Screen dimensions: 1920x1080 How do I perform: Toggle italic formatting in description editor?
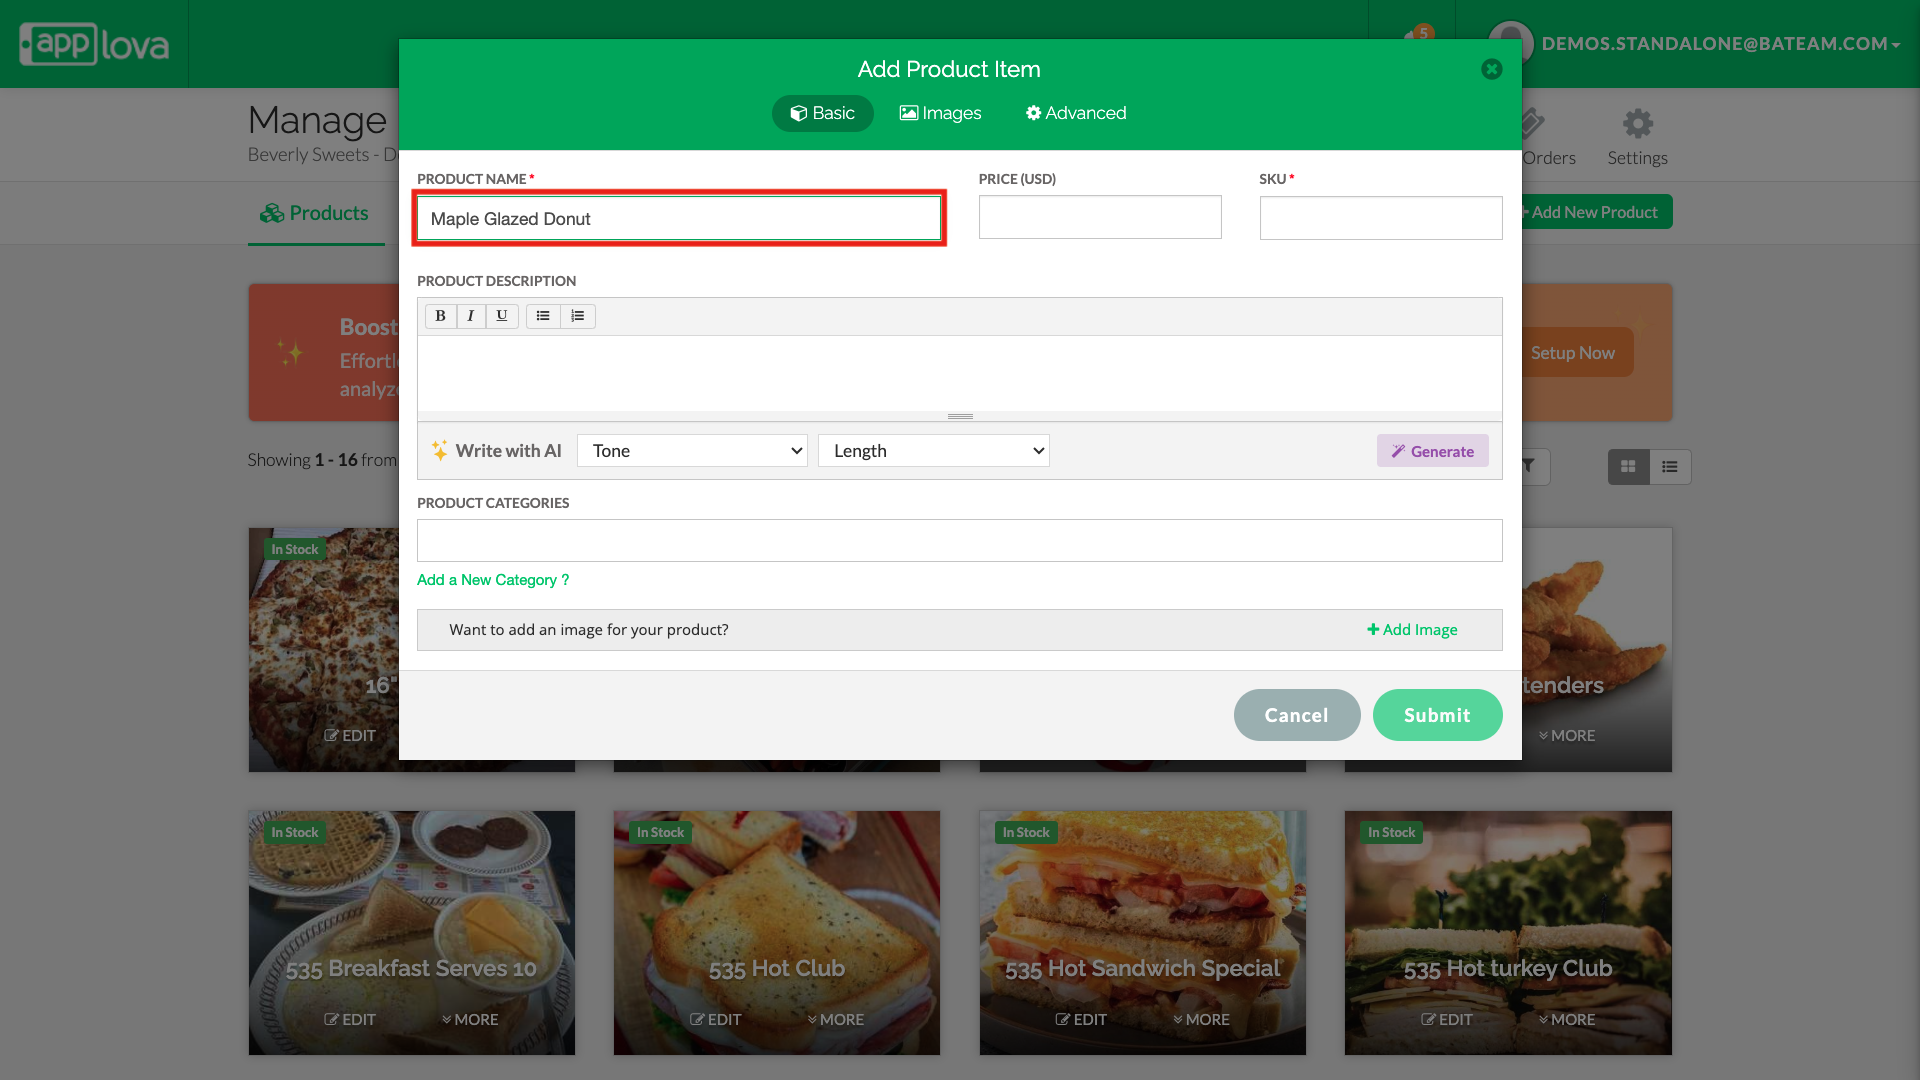(x=470, y=316)
